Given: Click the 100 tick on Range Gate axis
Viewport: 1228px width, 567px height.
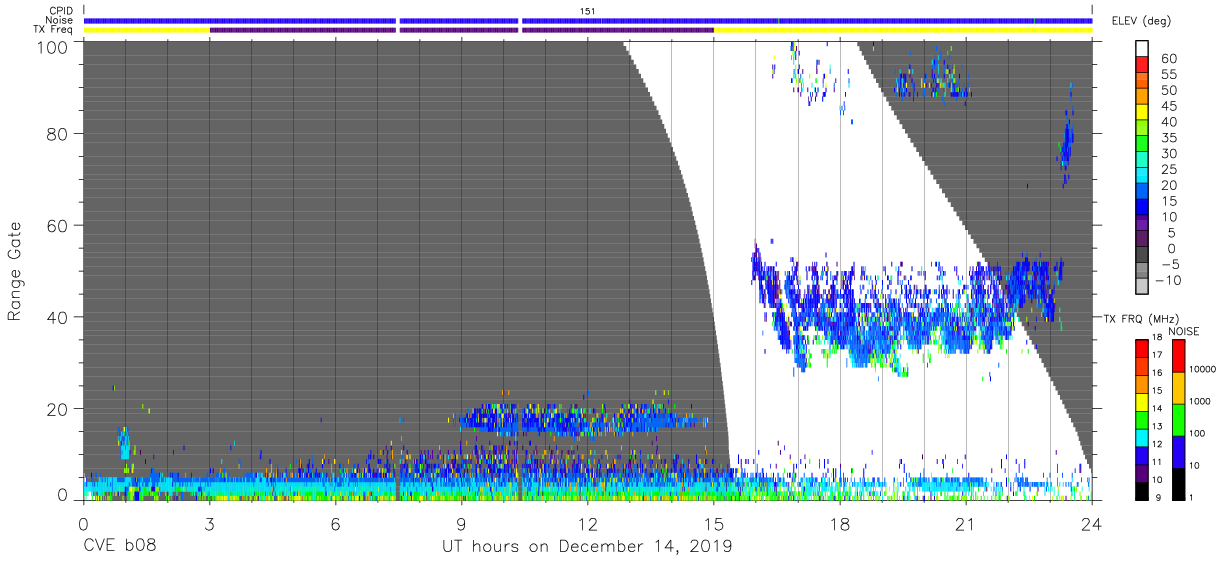Looking at the screenshot, I should pyautogui.click(x=54, y=48).
